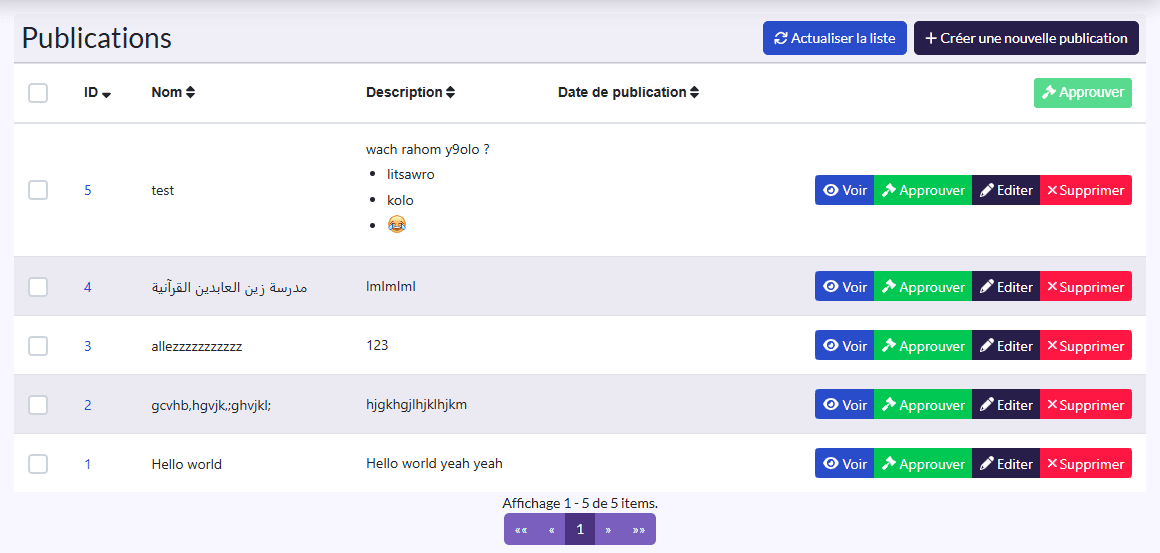Screen dimensions: 1160x553
Task: View the gcvhb,hgvjk publication
Action: 844,404
